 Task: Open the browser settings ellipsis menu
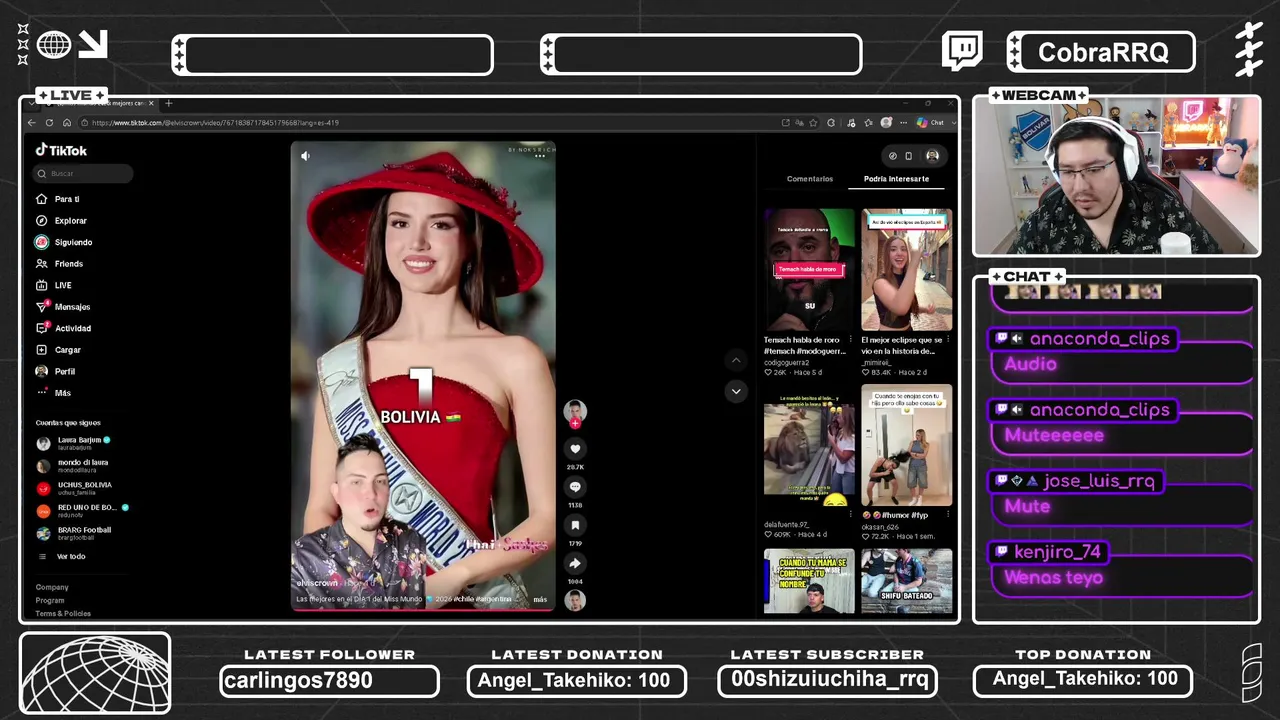[x=903, y=123]
